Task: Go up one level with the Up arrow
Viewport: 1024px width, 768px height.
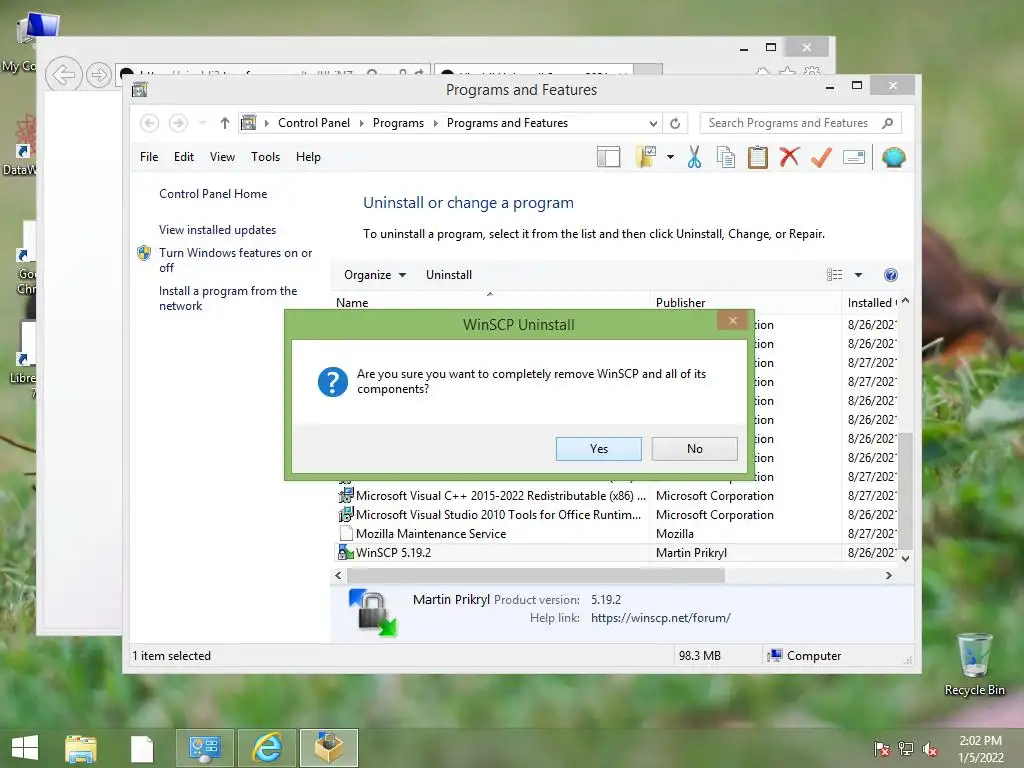Action: point(225,123)
